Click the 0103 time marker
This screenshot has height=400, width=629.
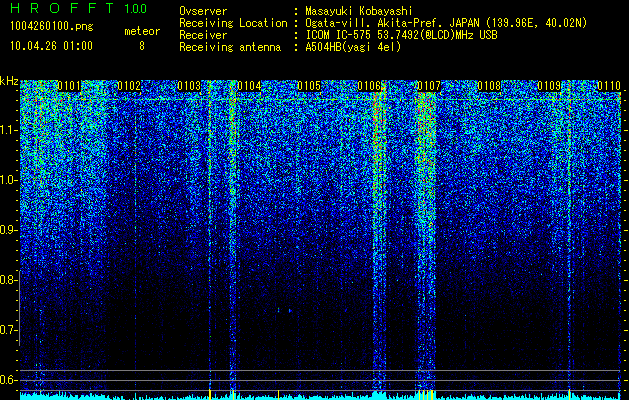pos(189,86)
